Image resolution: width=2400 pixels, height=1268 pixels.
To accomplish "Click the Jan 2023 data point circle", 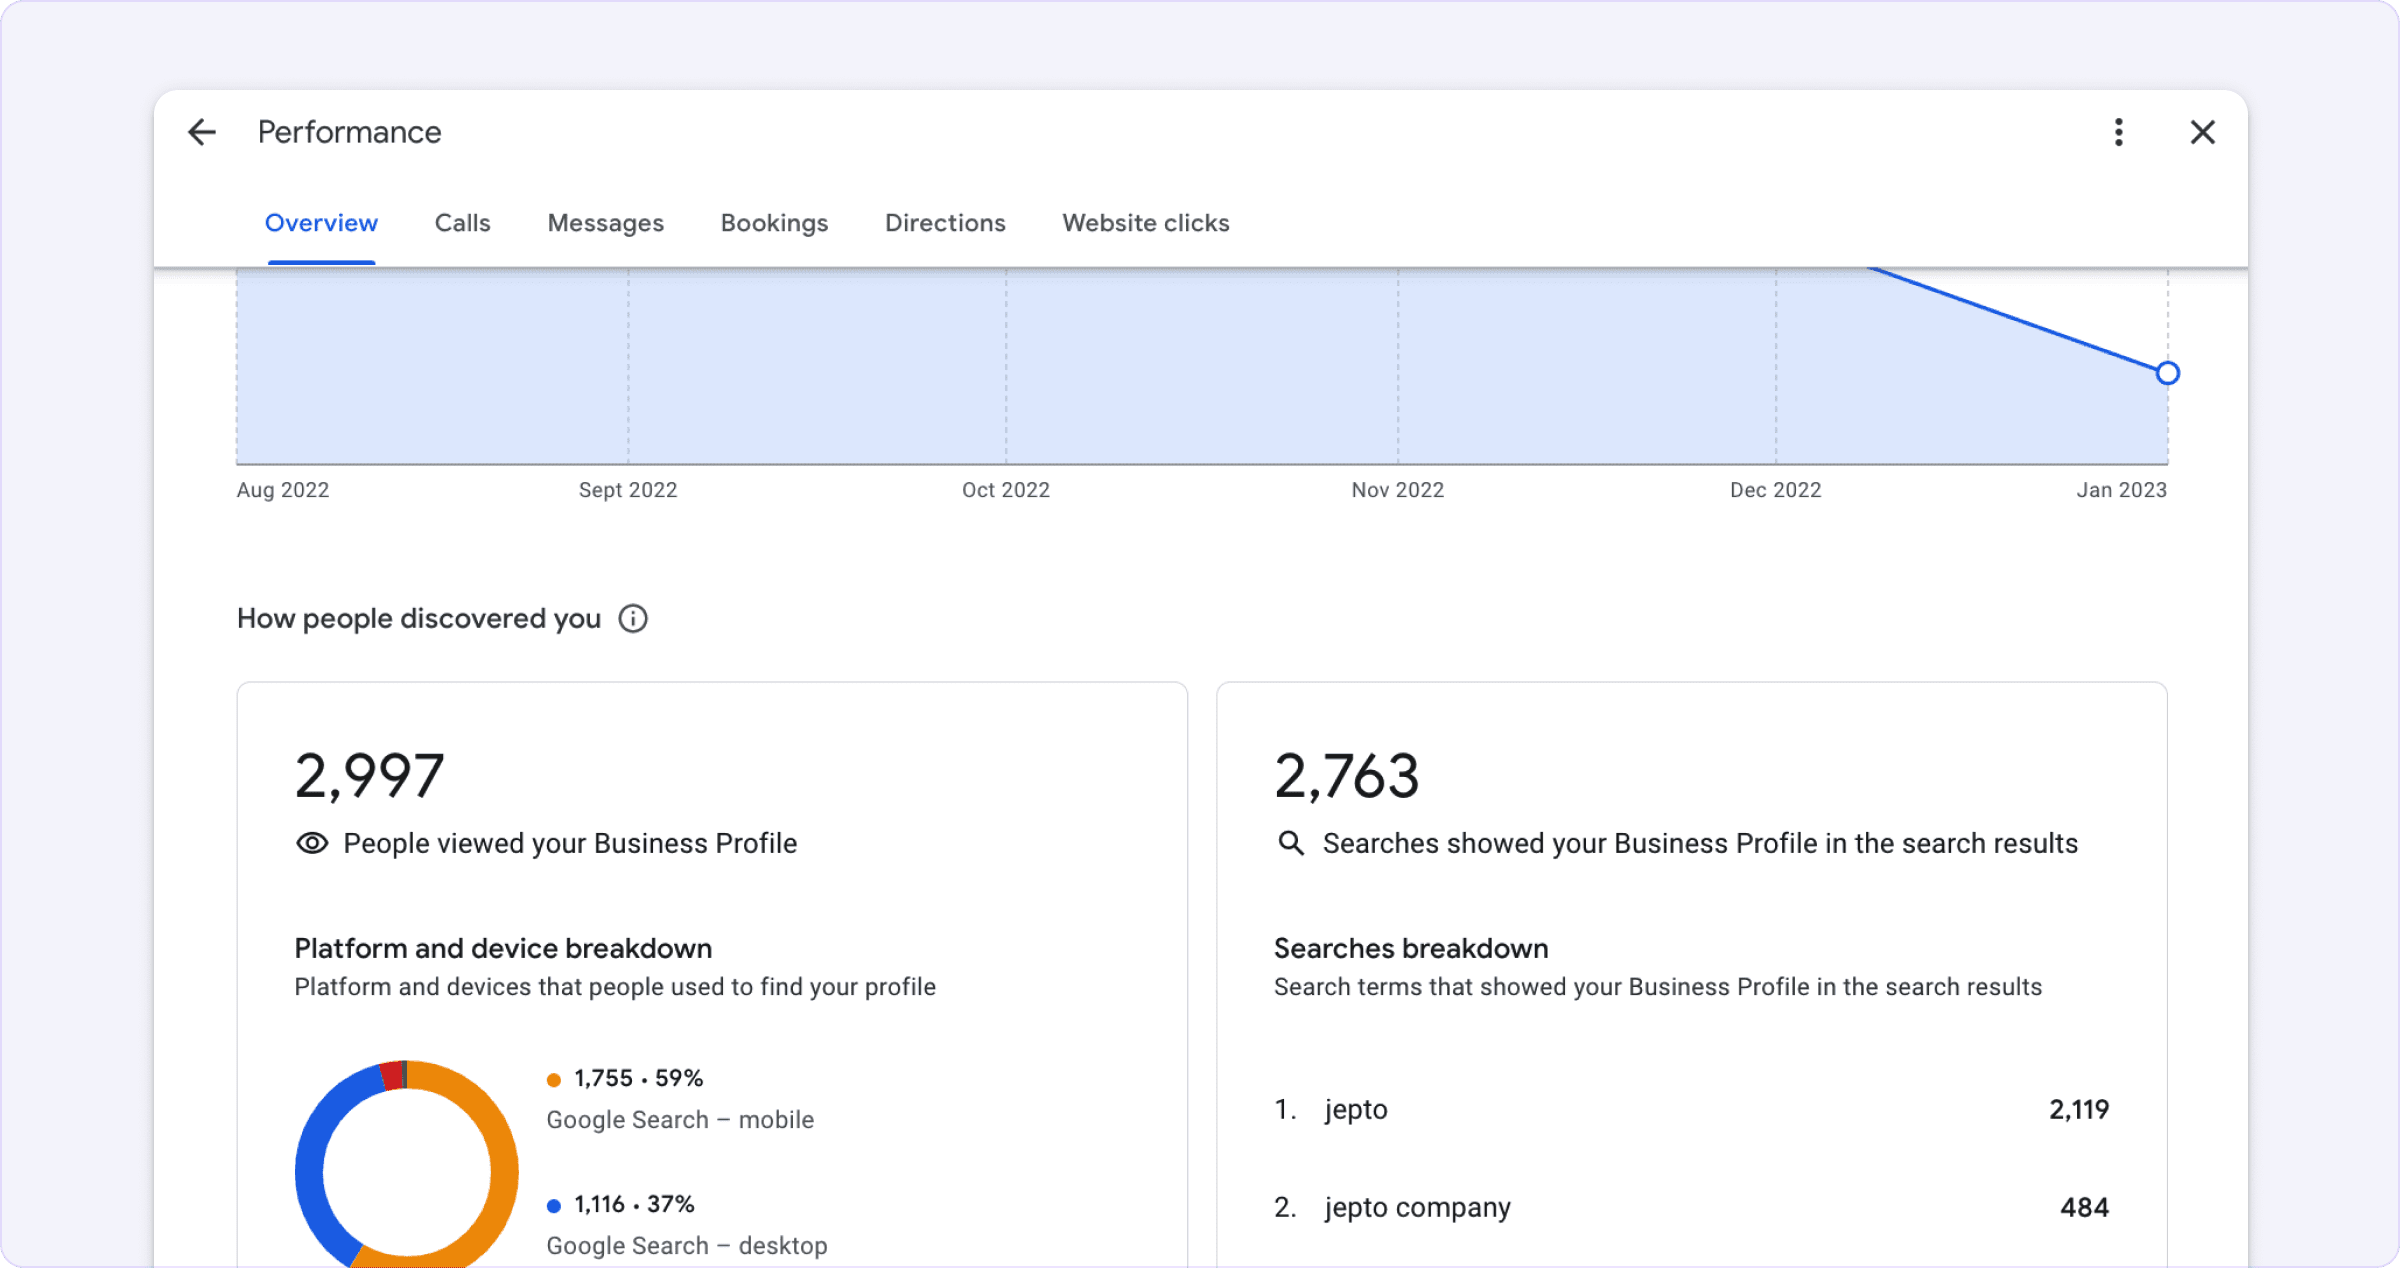I will [2167, 373].
